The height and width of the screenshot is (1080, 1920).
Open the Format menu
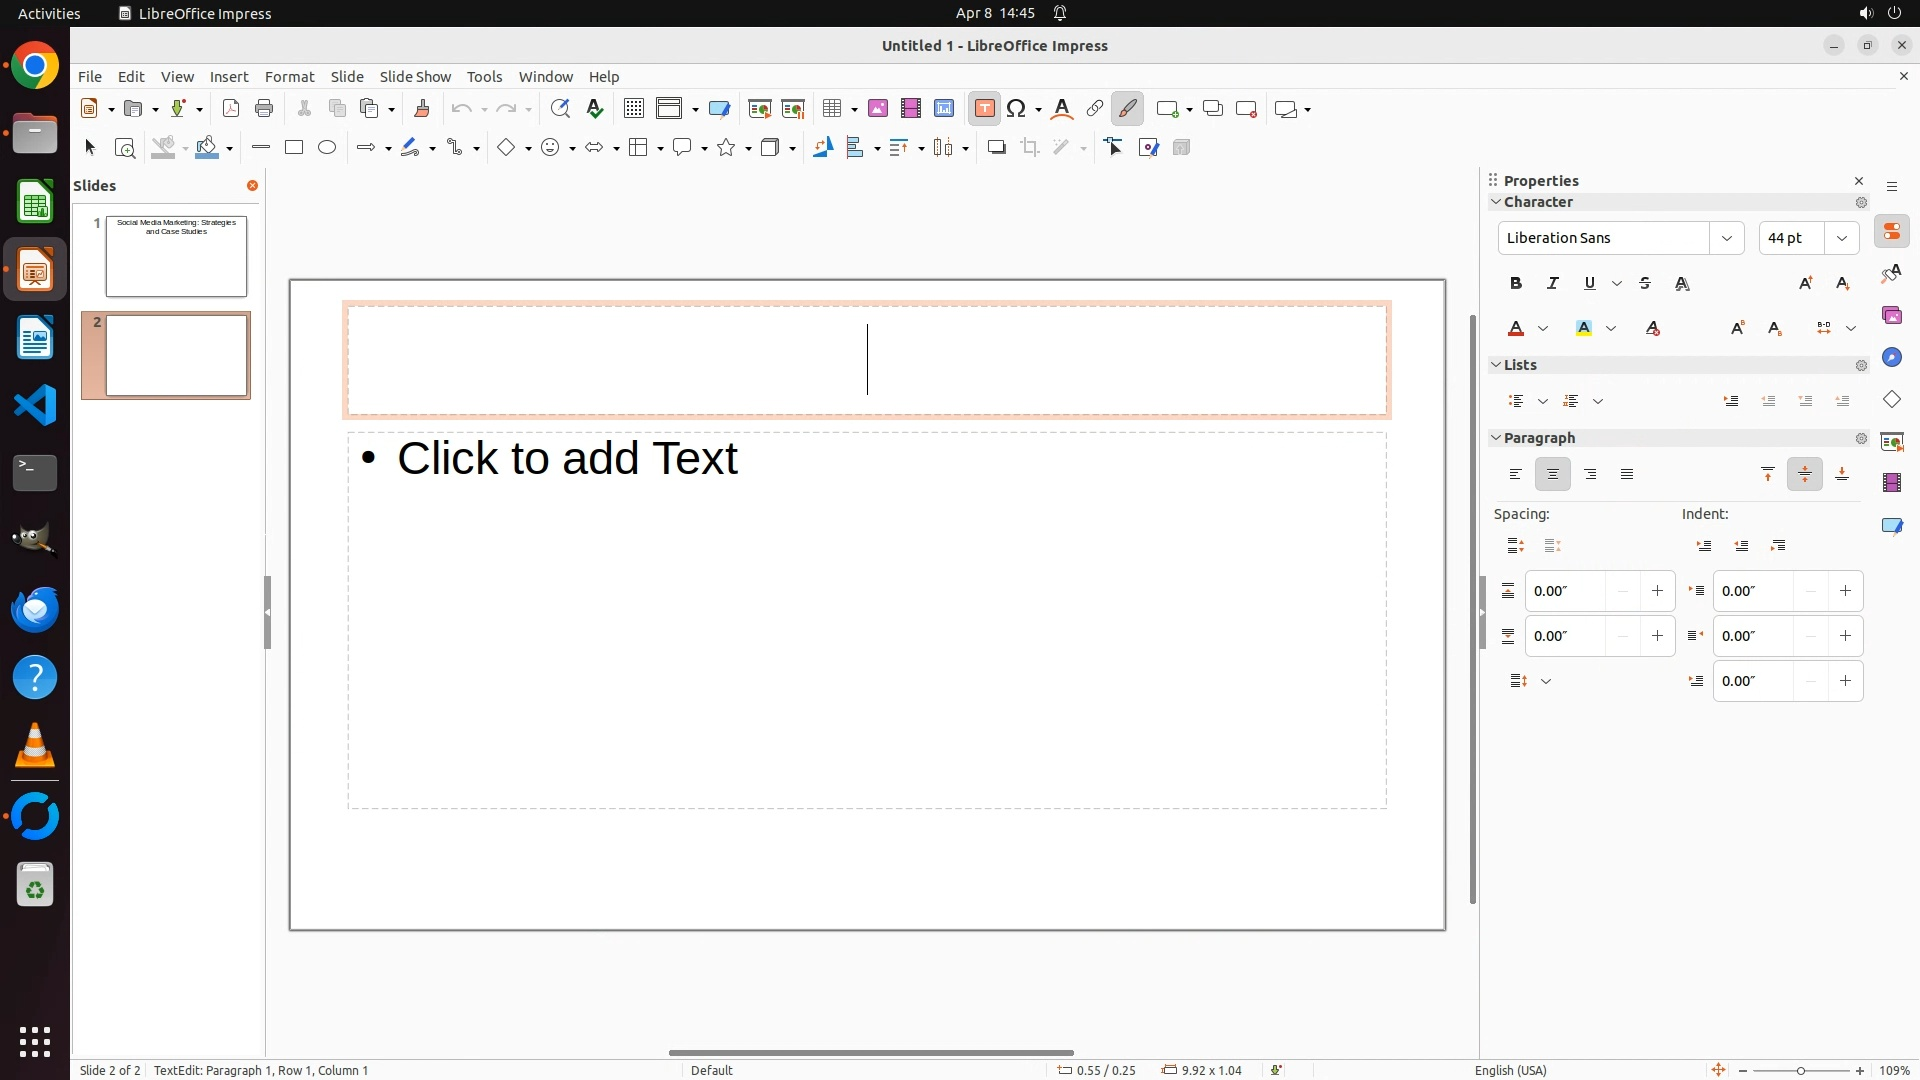click(289, 77)
